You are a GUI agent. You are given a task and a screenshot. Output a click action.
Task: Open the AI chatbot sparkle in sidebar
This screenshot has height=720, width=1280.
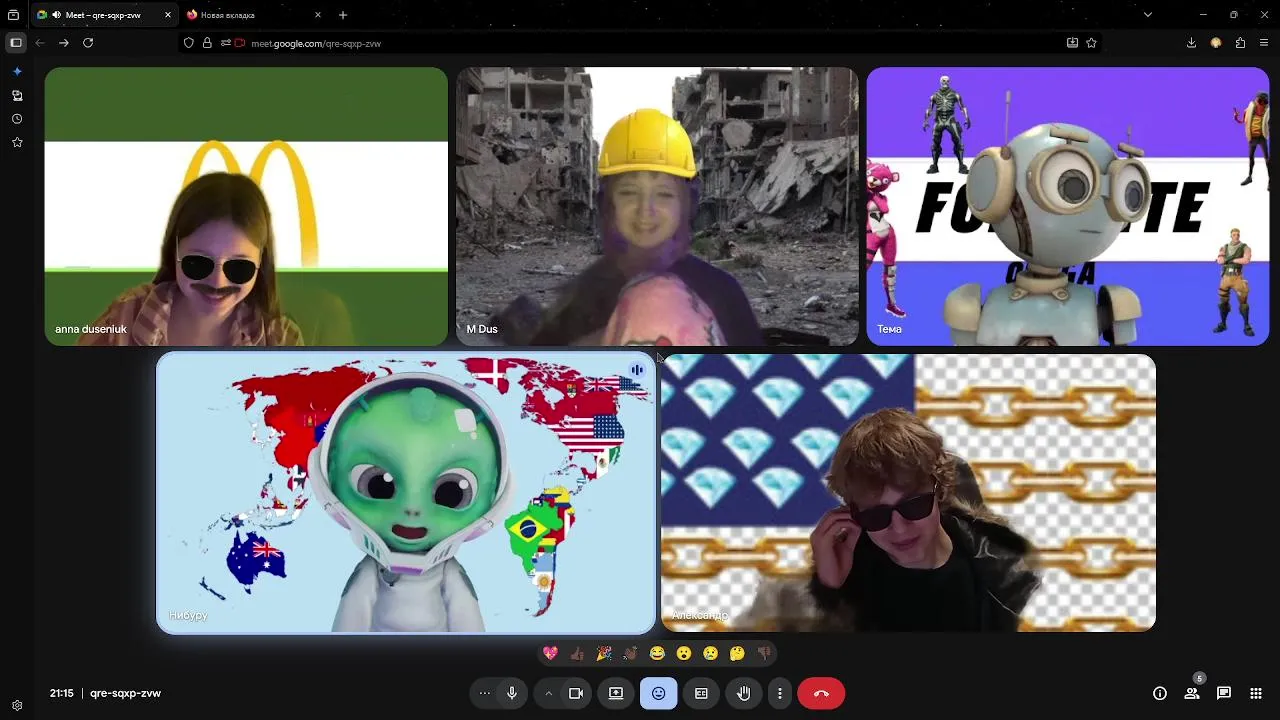pyautogui.click(x=17, y=72)
